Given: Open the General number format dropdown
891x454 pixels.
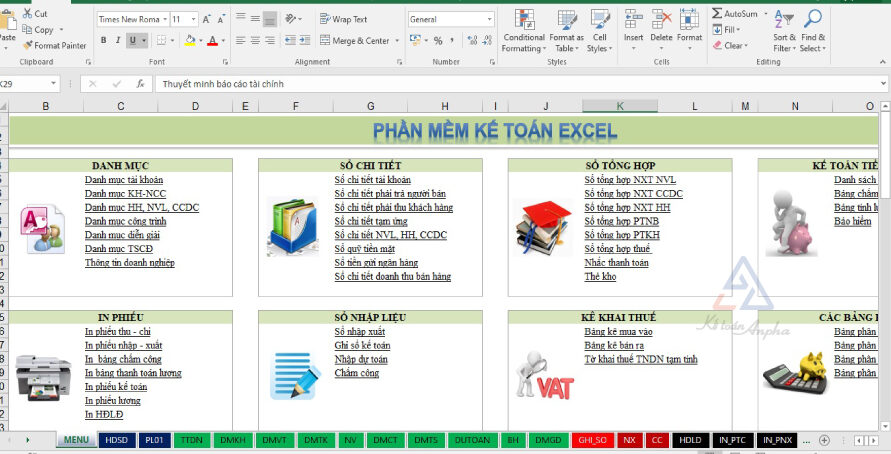Looking at the screenshot, I should click(x=488, y=19).
